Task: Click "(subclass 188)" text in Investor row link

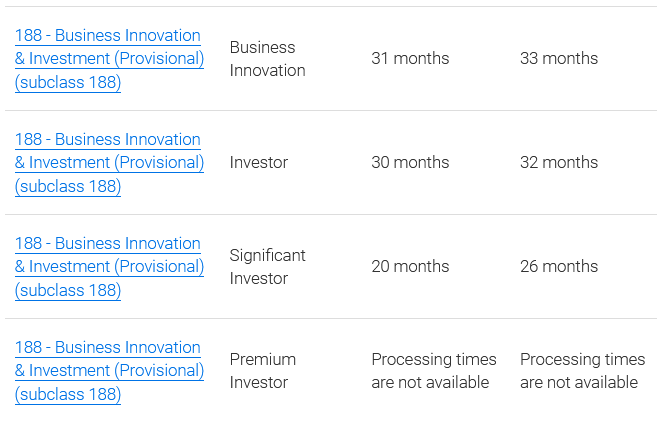Action: click(68, 187)
